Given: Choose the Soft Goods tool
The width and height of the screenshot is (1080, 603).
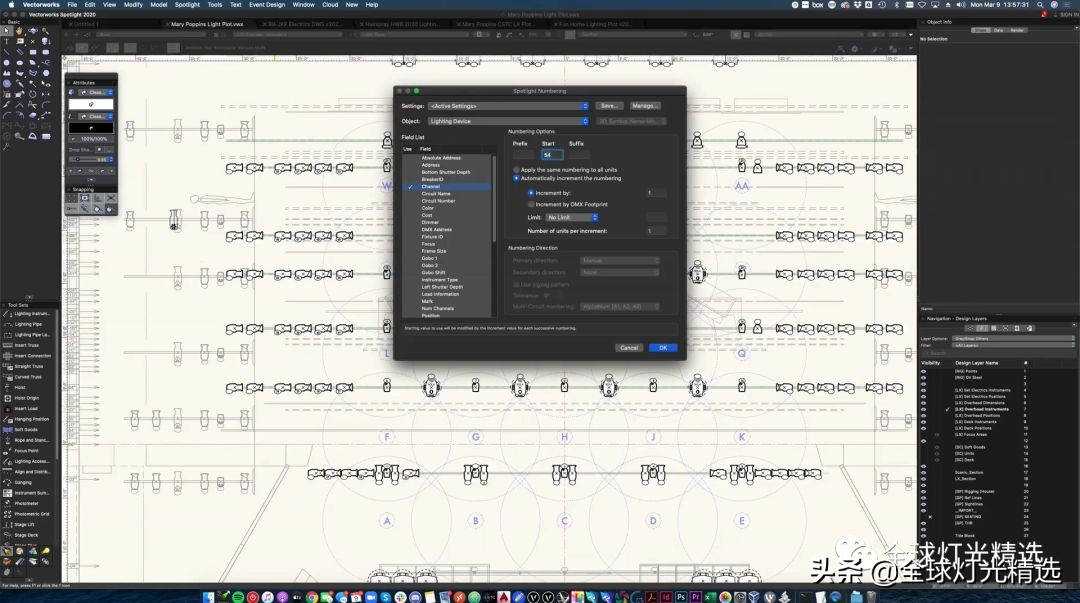Looking at the screenshot, I should tap(27, 429).
